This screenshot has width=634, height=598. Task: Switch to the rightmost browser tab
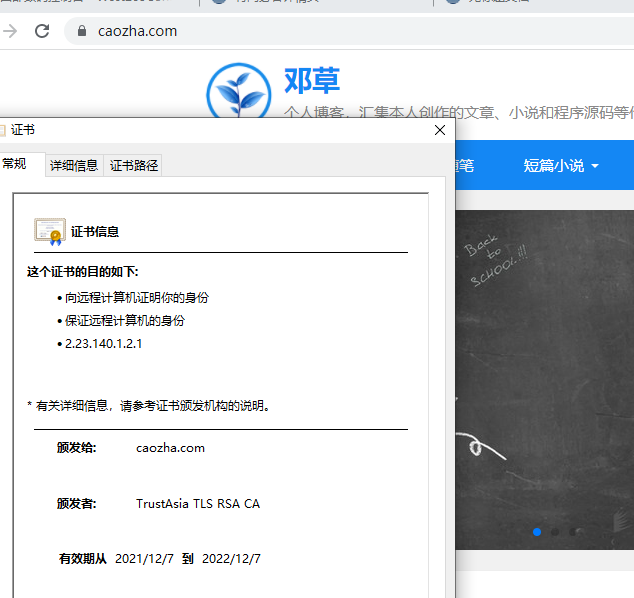[x=530, y=2]
